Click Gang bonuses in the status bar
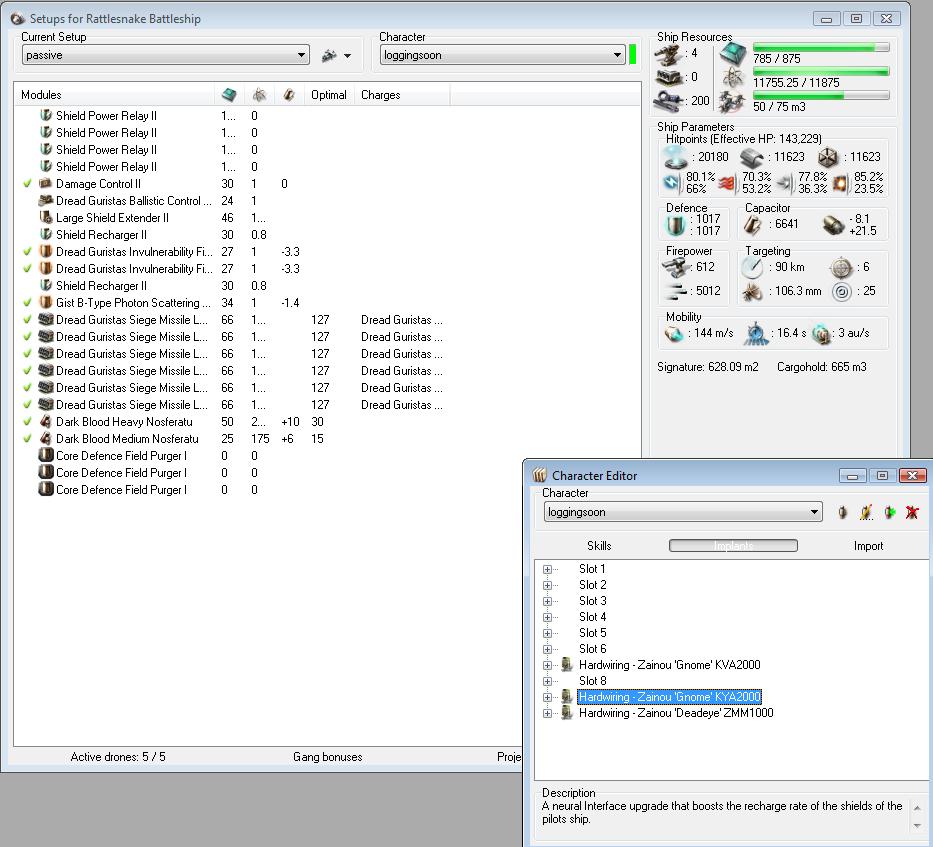 tap(327, 757)
